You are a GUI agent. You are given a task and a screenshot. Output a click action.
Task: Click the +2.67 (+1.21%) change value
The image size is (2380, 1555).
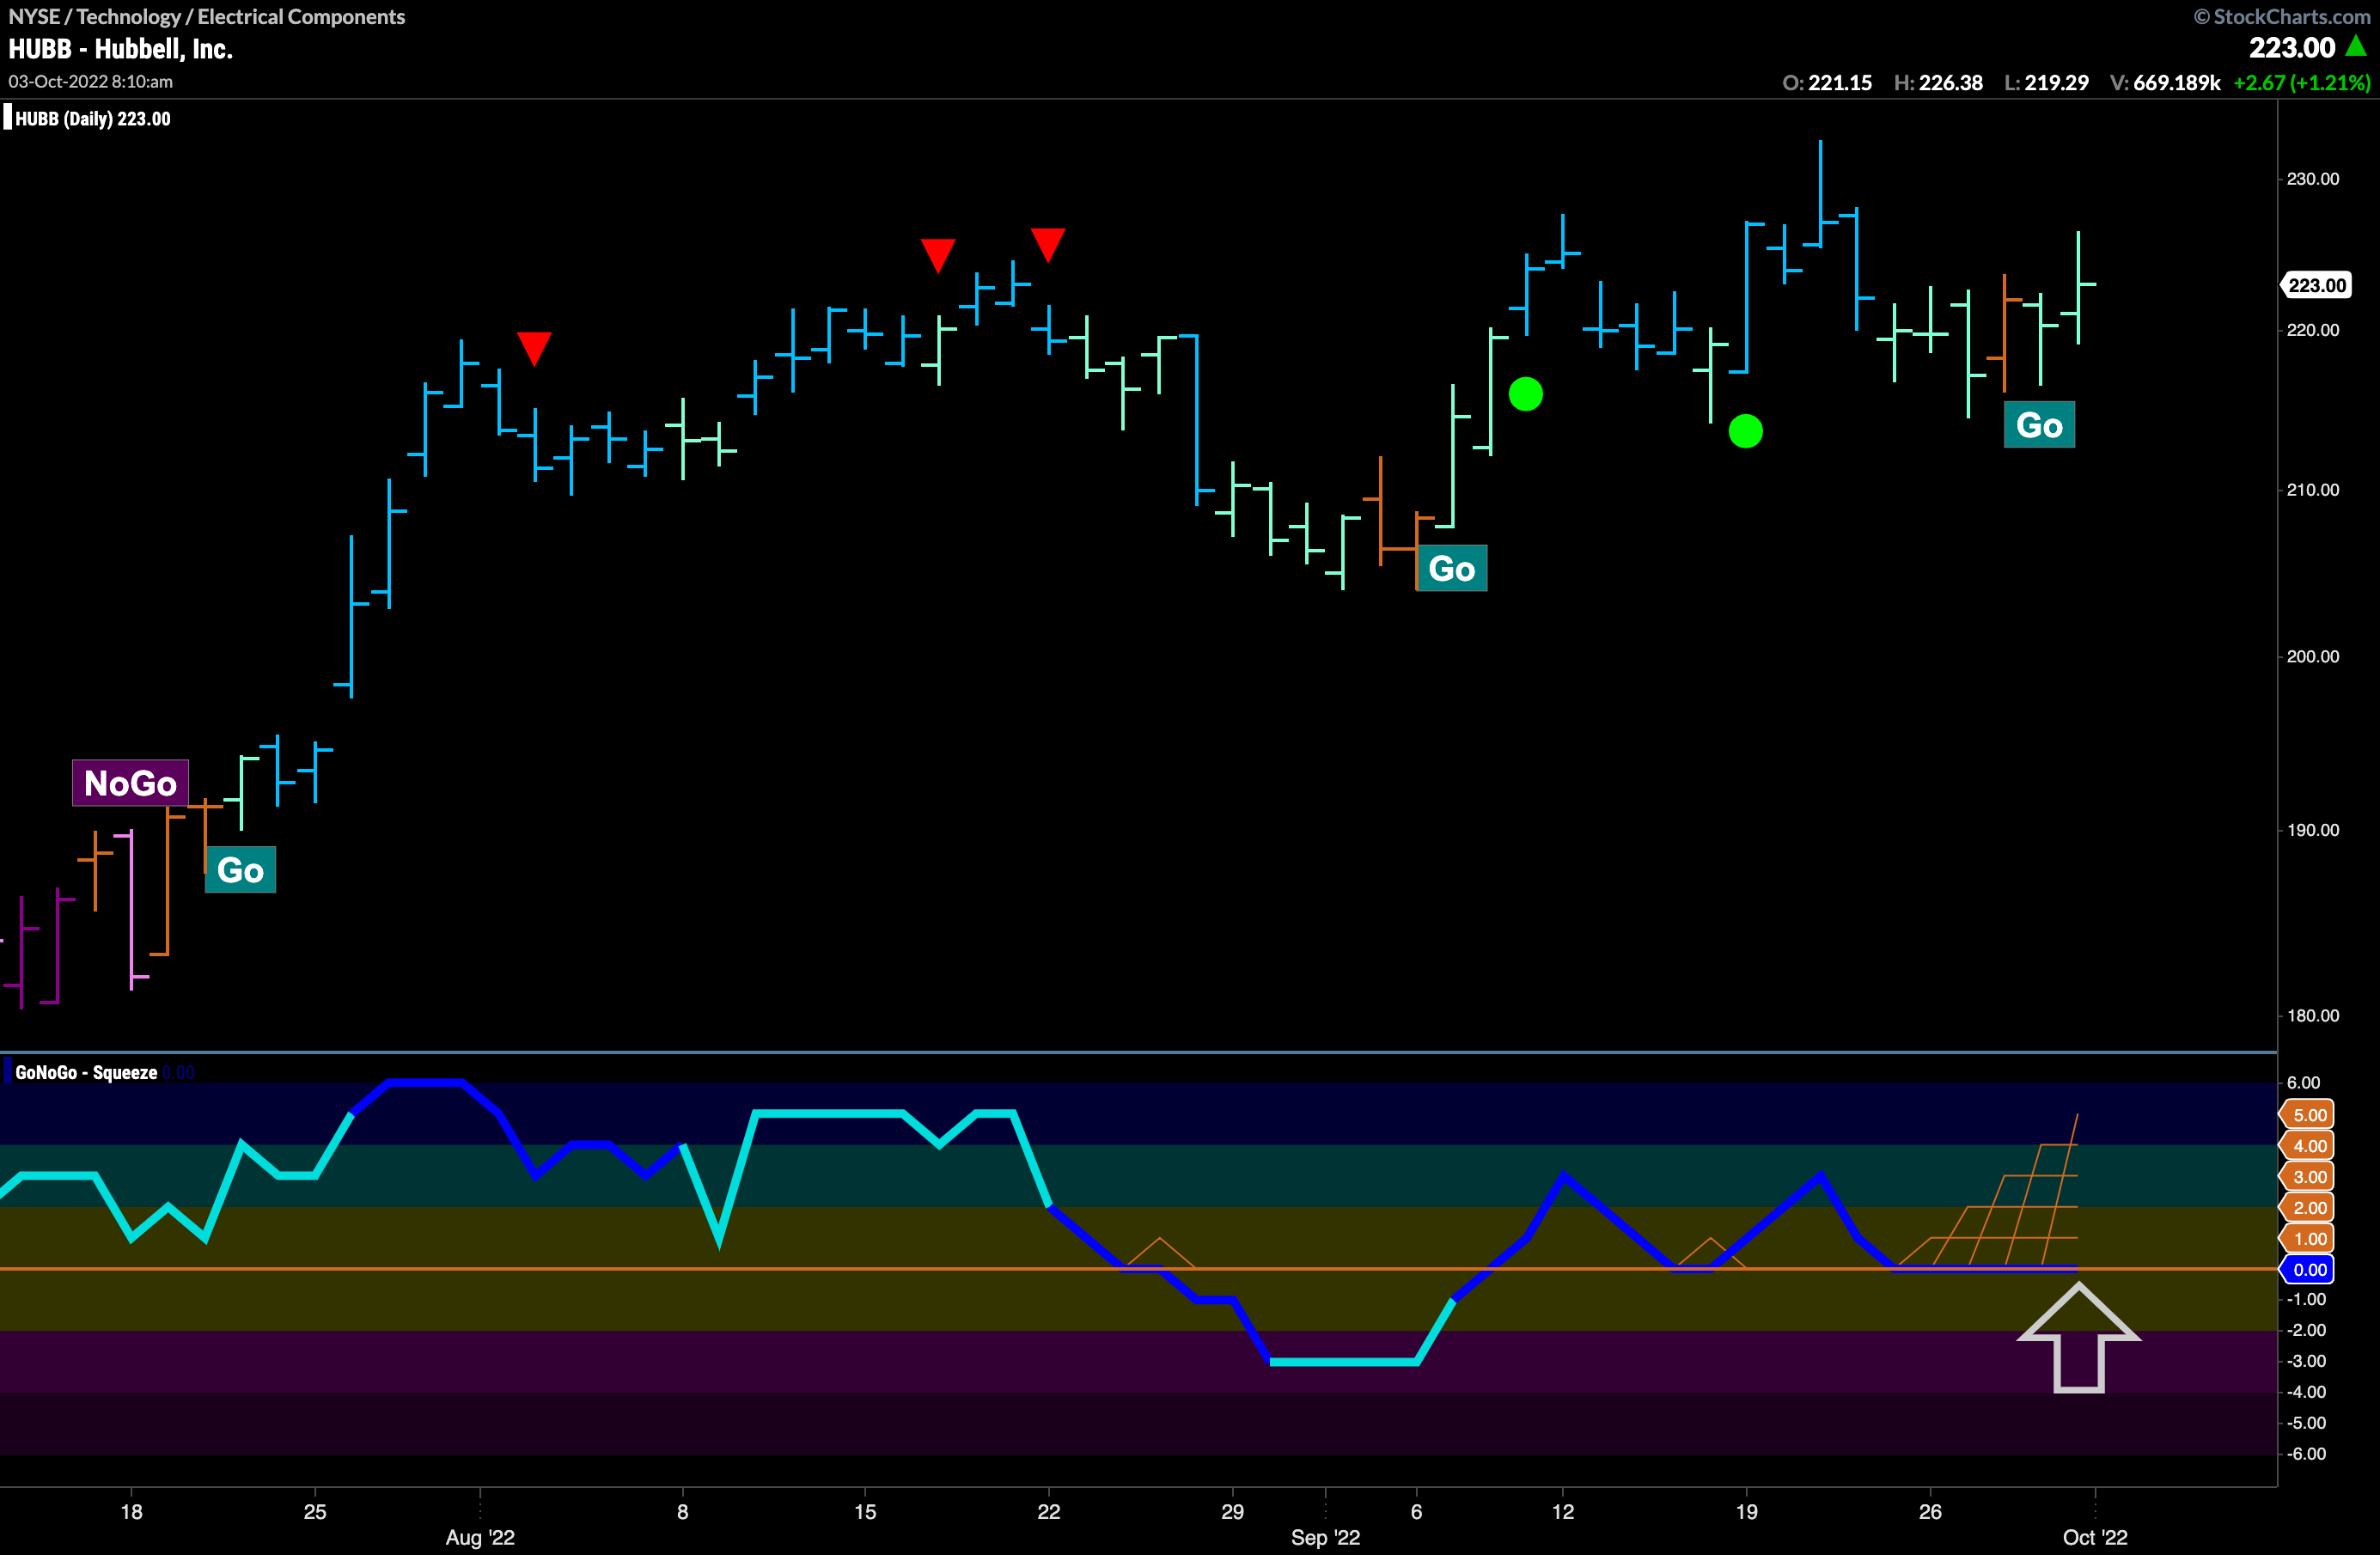(x=2302, y=83)
